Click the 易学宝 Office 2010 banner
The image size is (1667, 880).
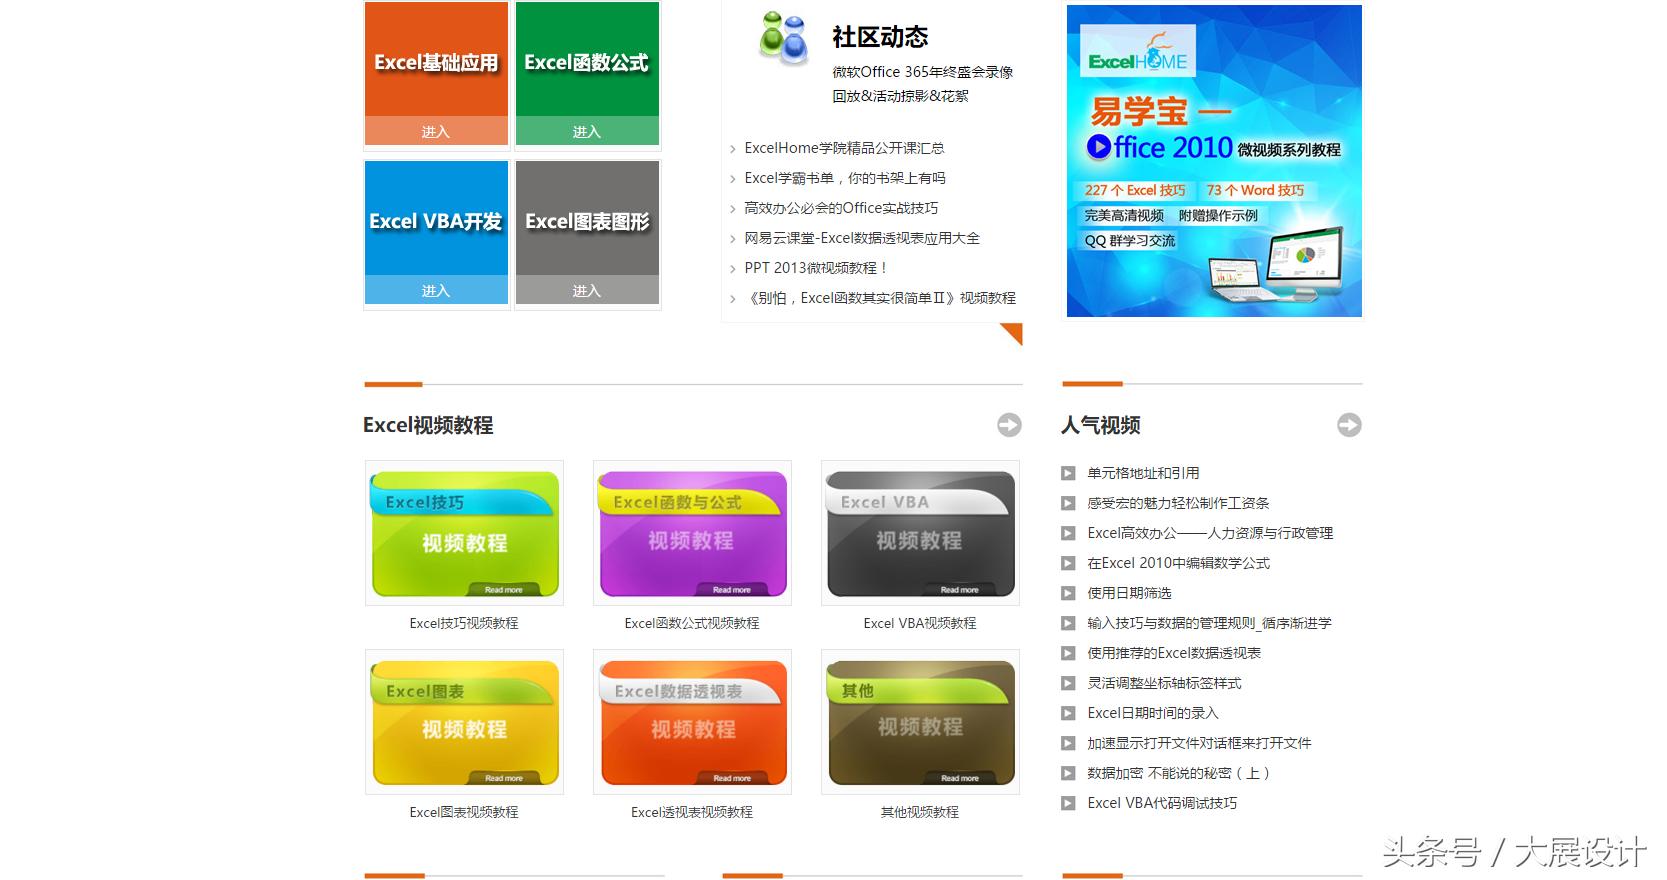point(1214,161)
